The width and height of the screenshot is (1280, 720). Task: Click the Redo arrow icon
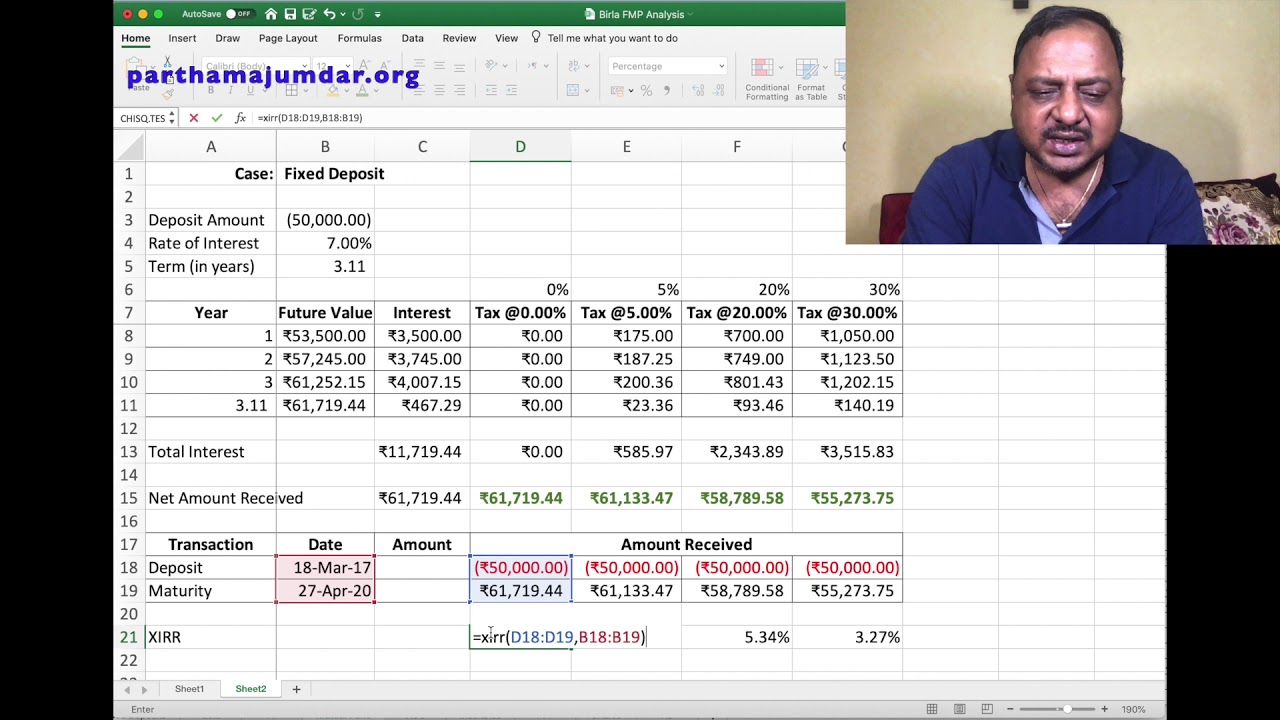tap(358, 14)
